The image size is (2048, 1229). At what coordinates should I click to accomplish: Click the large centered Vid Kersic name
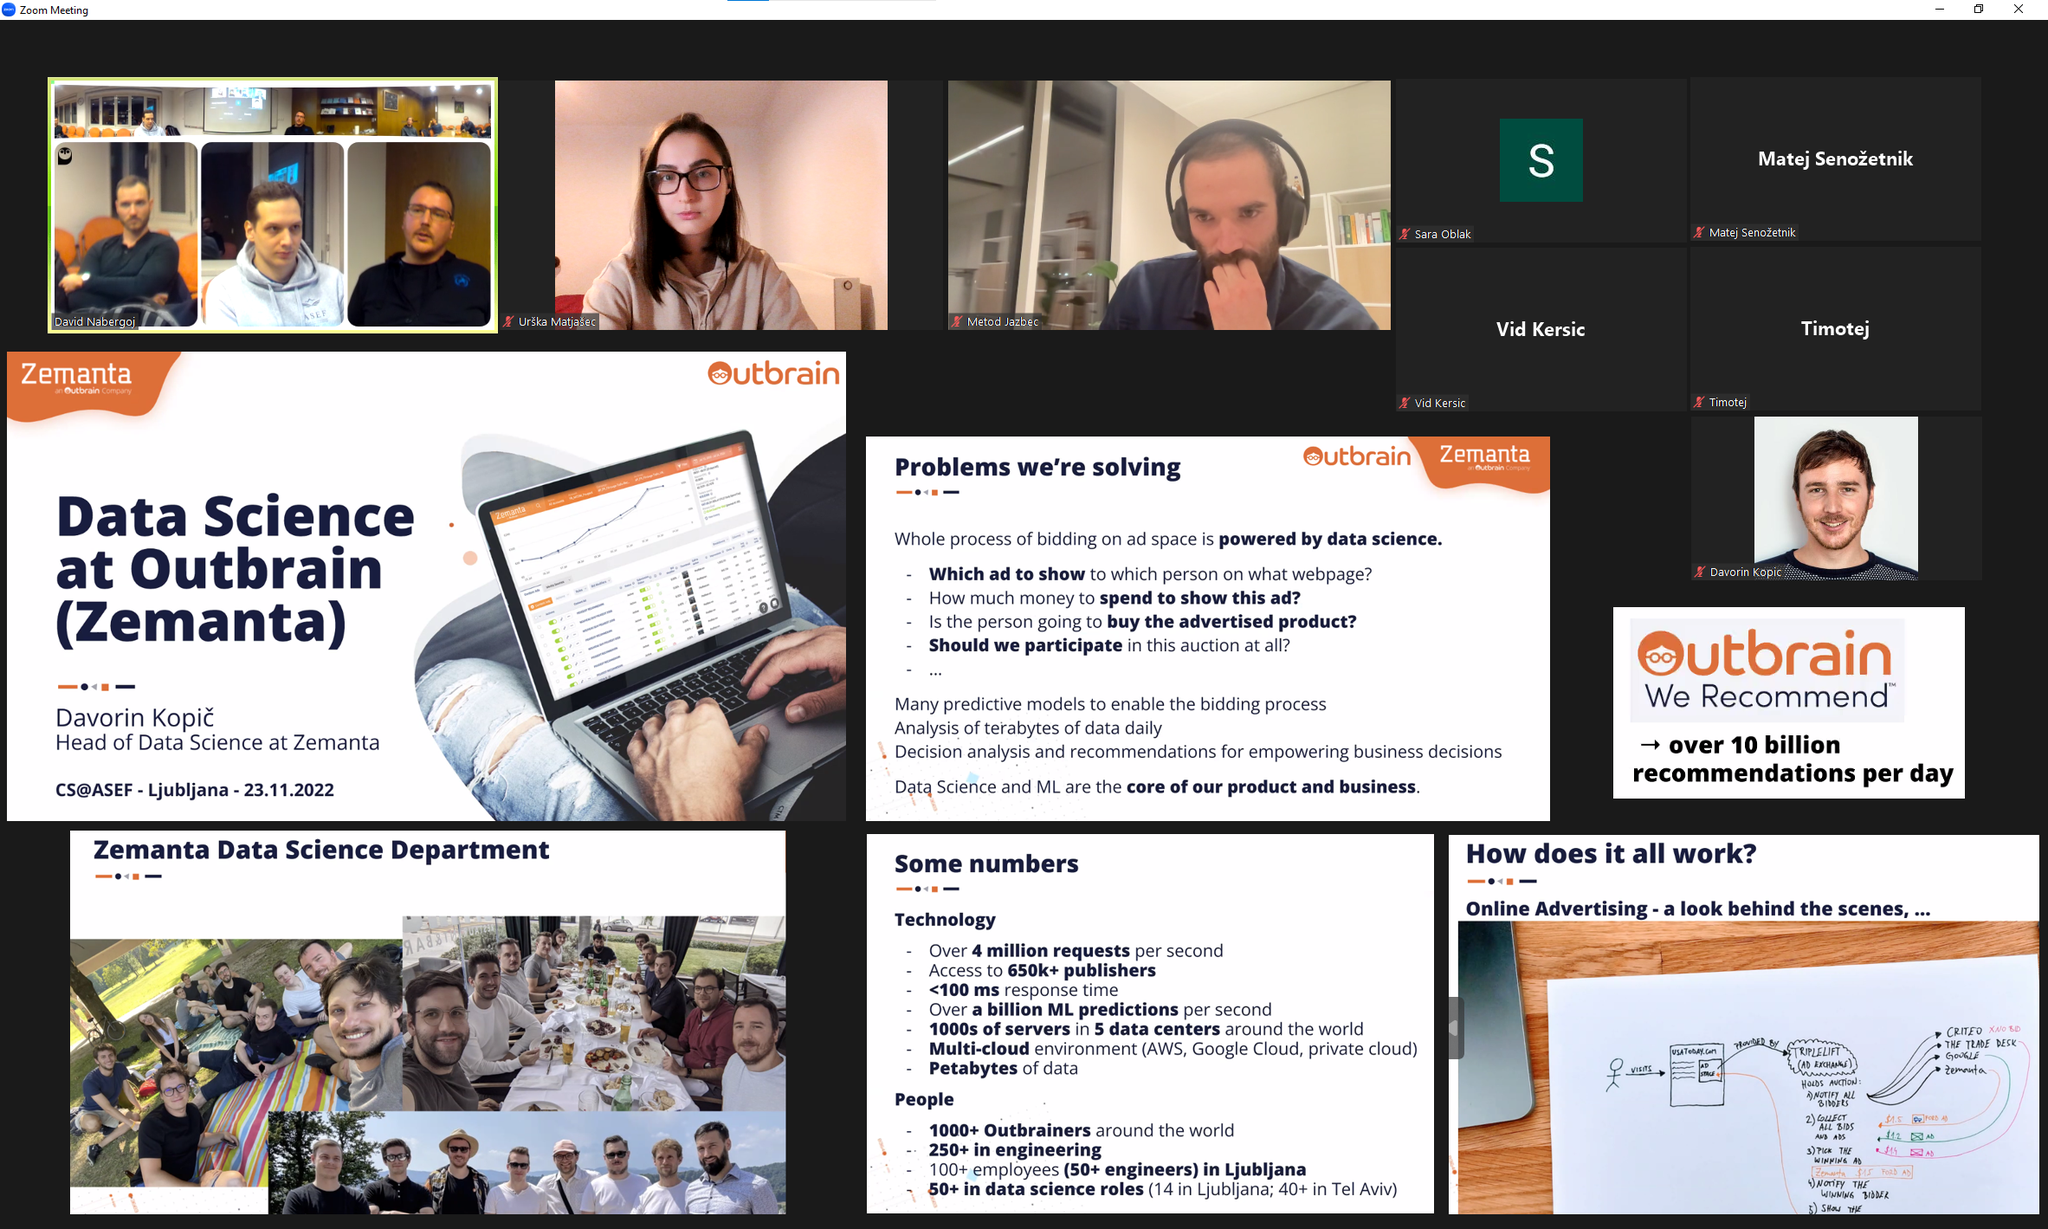[x=1540, y=329]
